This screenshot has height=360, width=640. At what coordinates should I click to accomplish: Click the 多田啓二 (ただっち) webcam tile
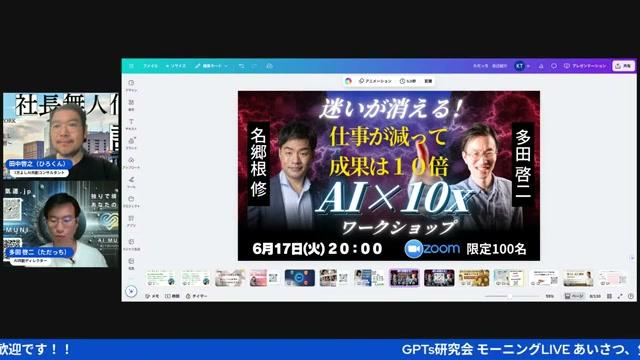click(61, 224)
